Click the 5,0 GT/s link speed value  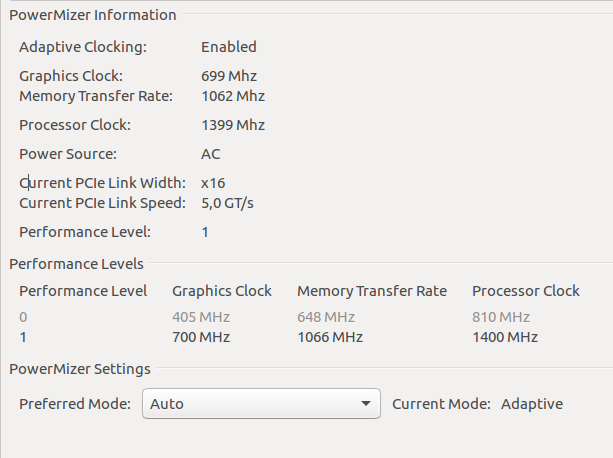click(227, 203)
